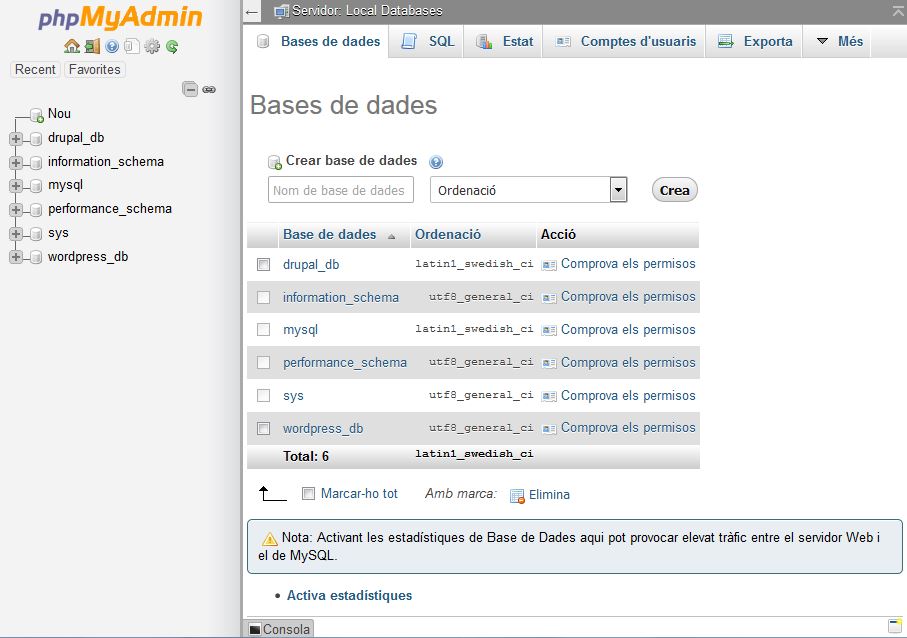Check the drupal_db checkbox
Image resolution: width=907 pixels, height=638 pixels.
264,264
